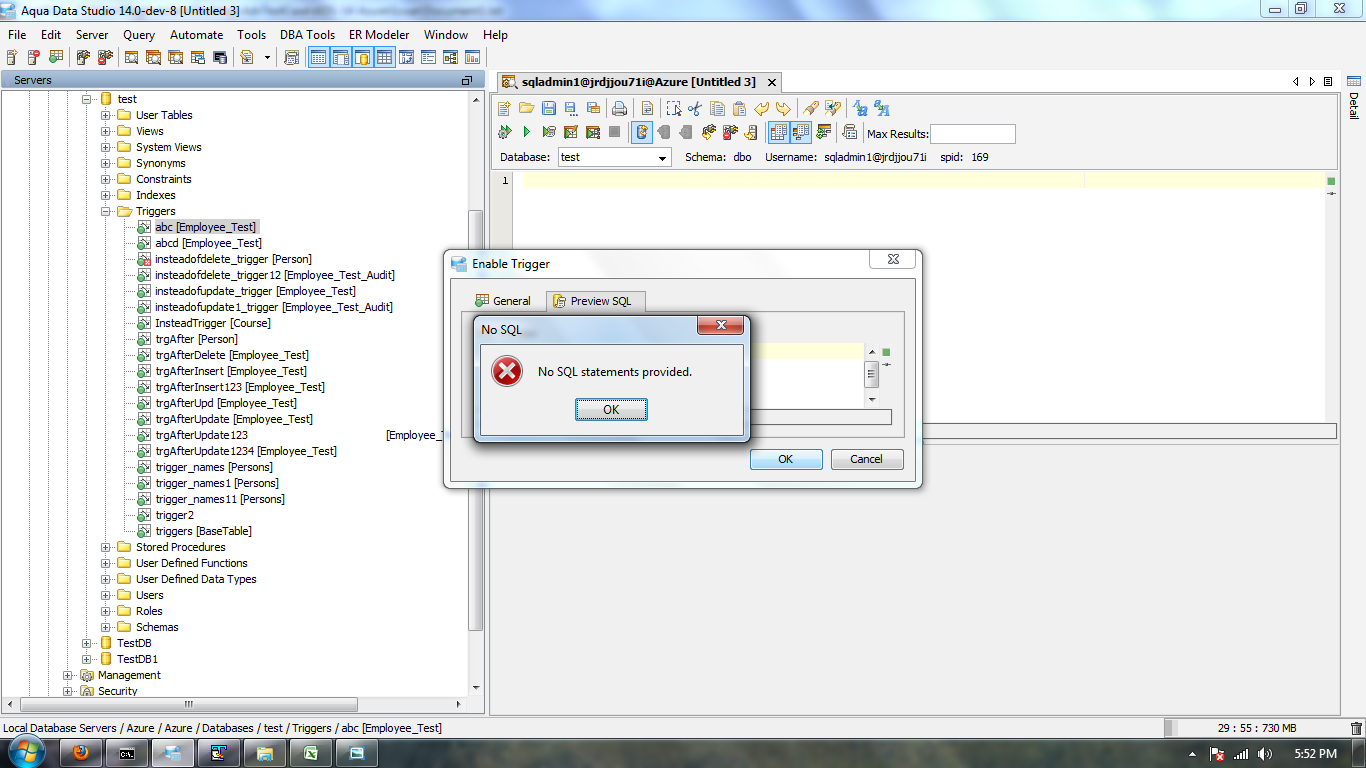This screenshot has width=1366, height=768.
Task: Click the Cut scissors icon
Action: tap(695, 108)
